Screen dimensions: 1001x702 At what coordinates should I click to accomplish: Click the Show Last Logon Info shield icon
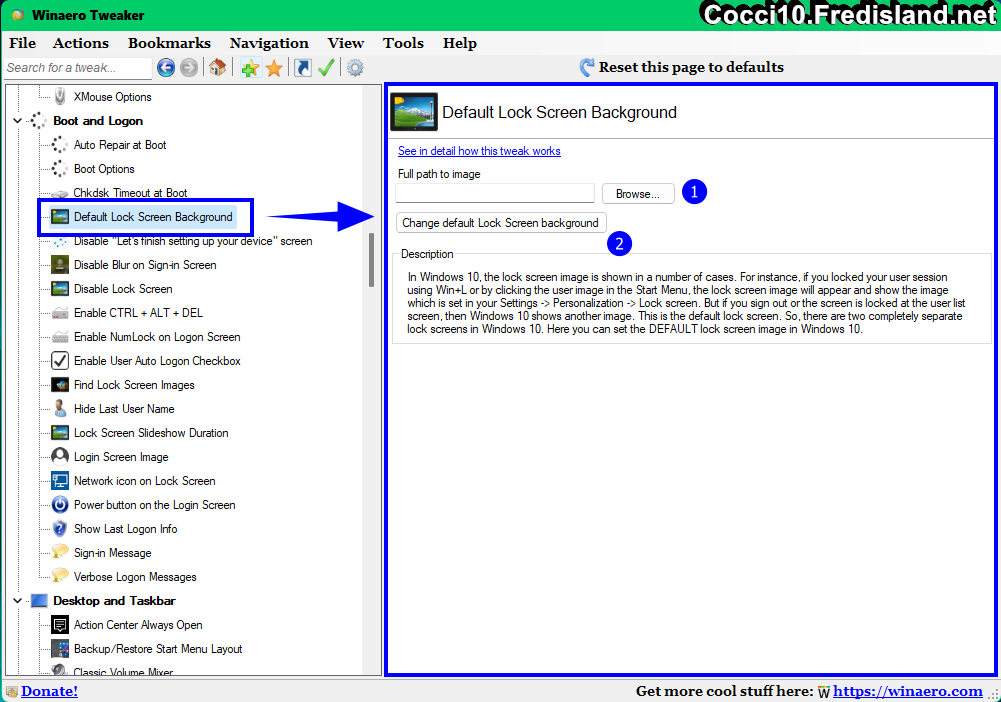click(59, 528)
